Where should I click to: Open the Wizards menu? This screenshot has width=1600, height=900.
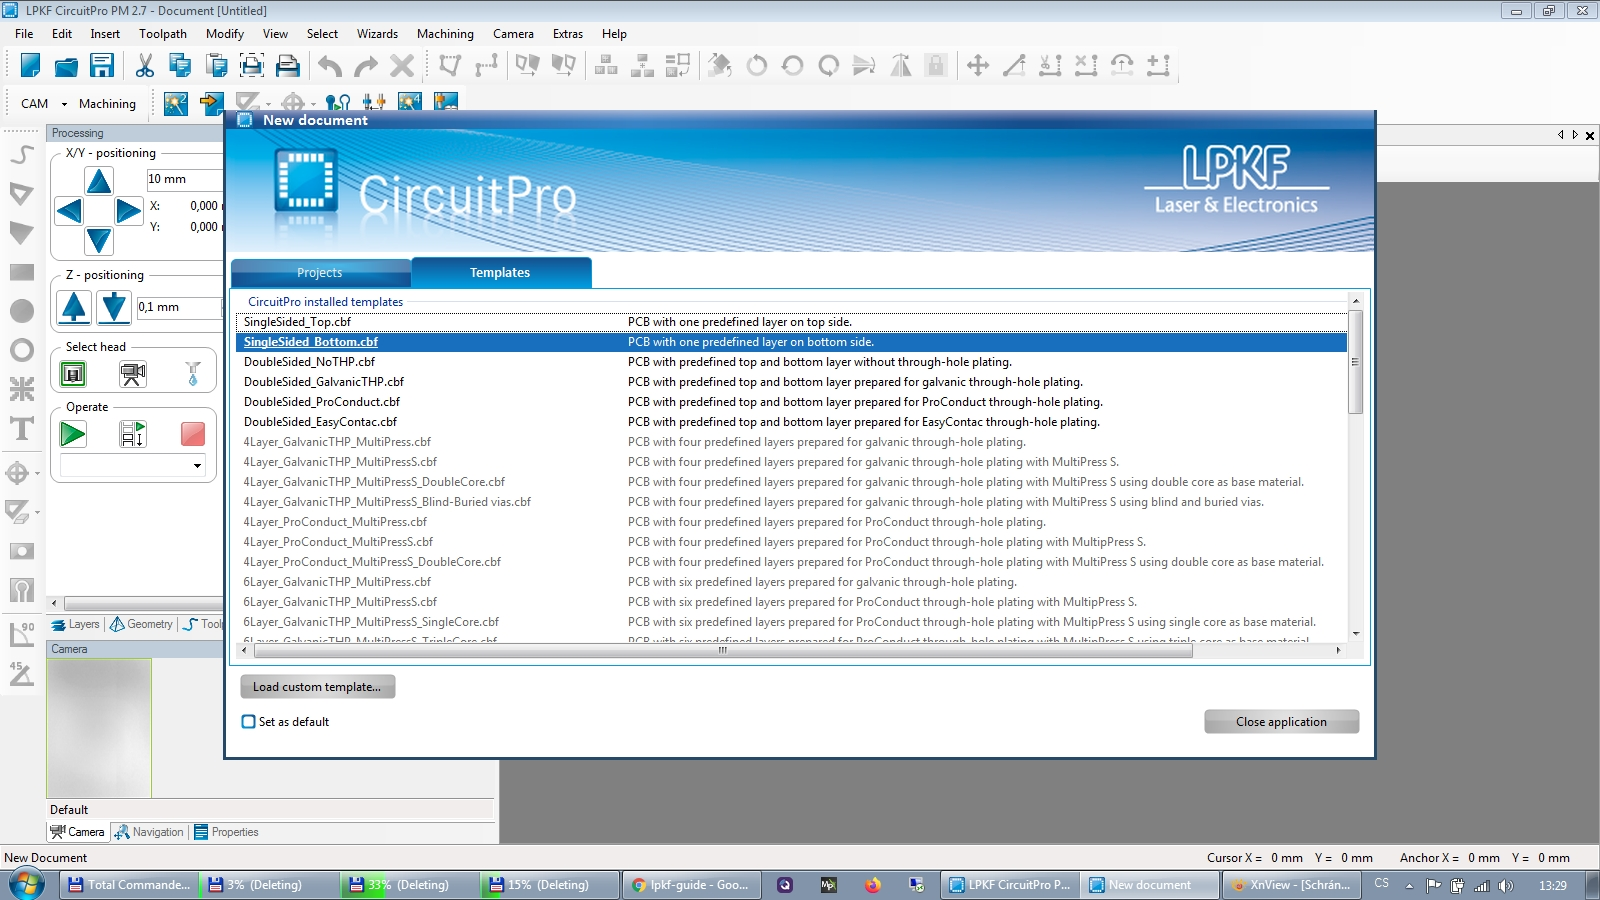(x=377, y=34)
